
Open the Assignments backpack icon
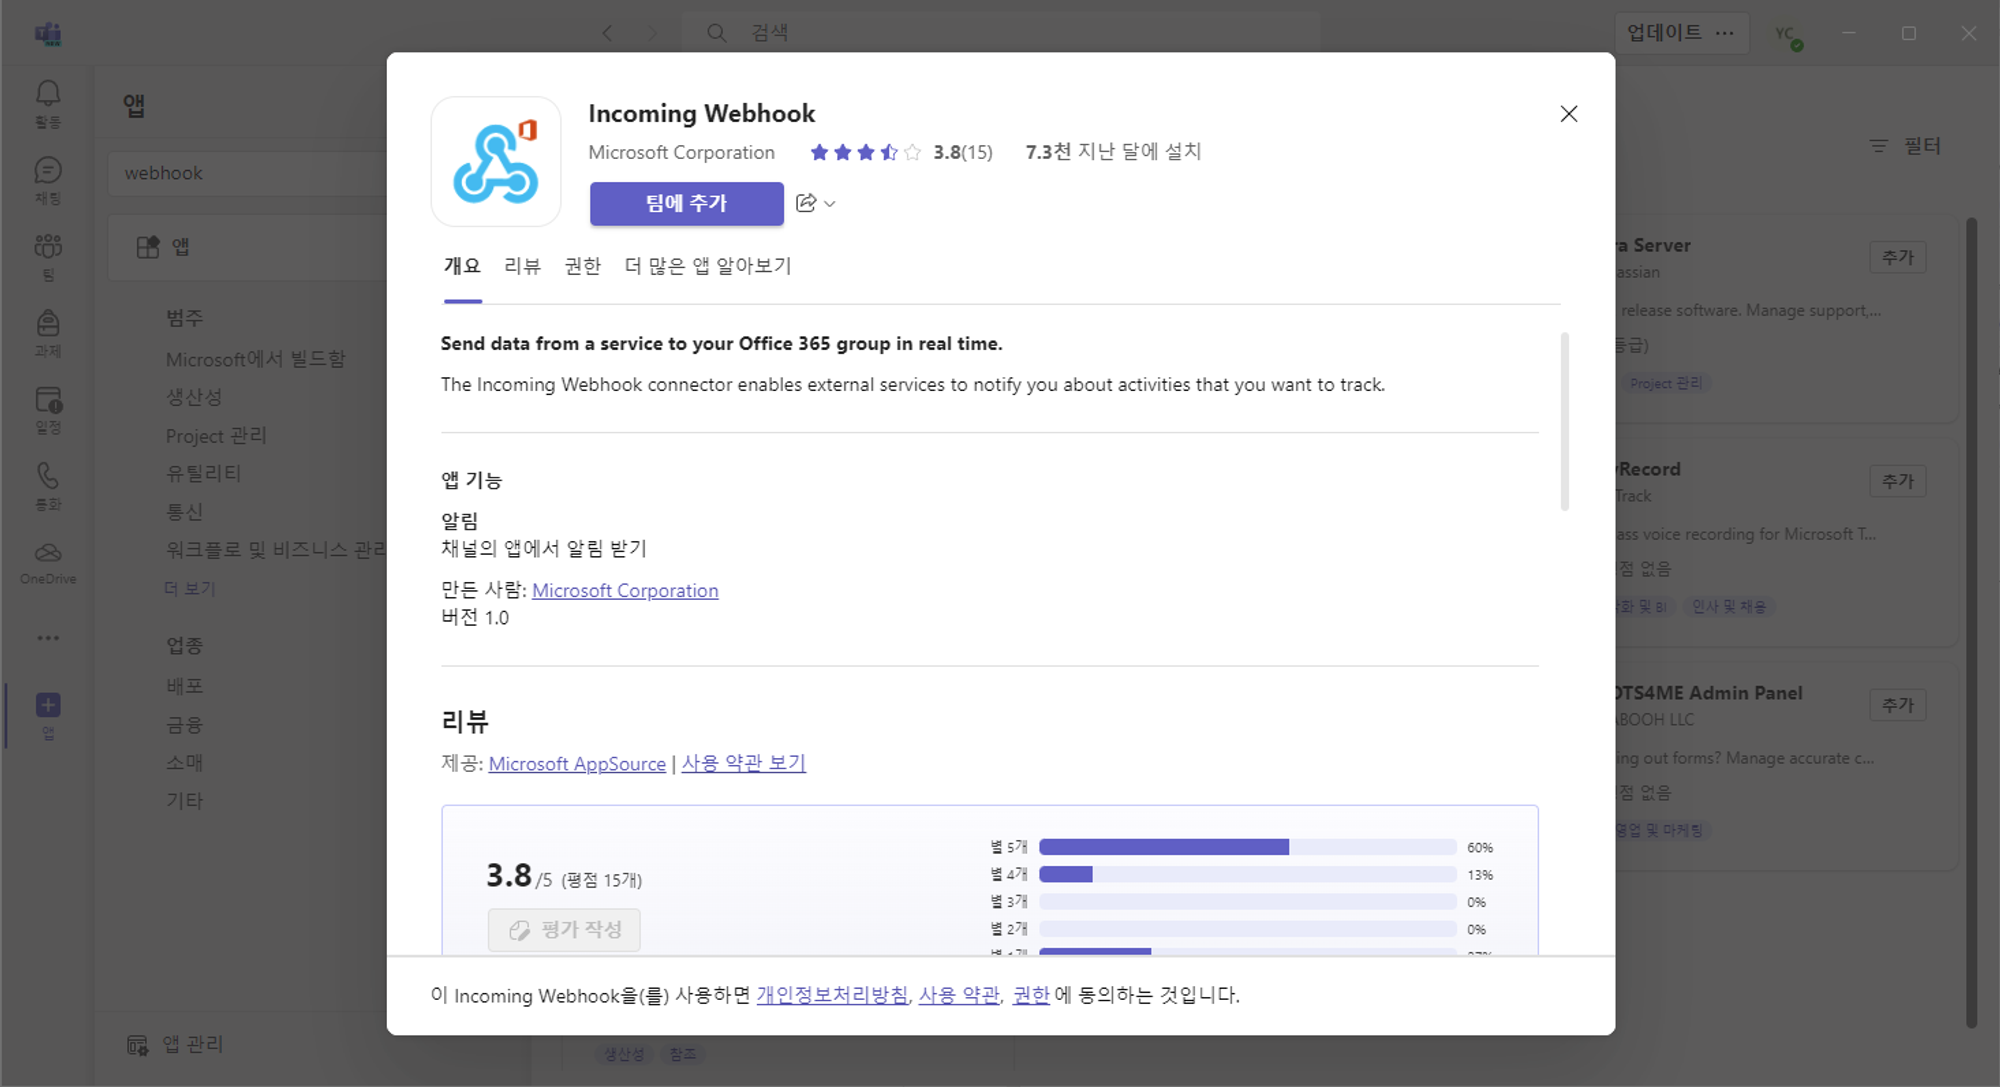[48, 324]
